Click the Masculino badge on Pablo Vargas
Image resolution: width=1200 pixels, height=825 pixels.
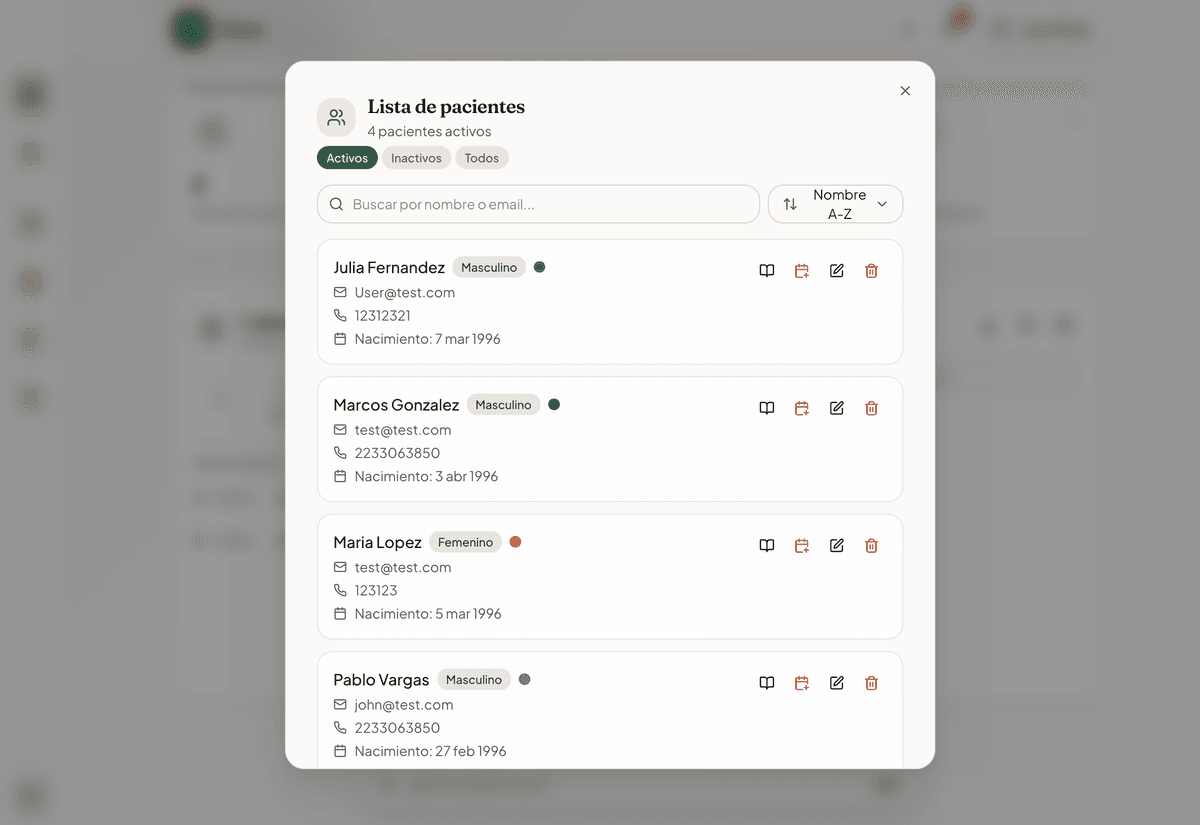pyautogui.click(x=473, y=679)
